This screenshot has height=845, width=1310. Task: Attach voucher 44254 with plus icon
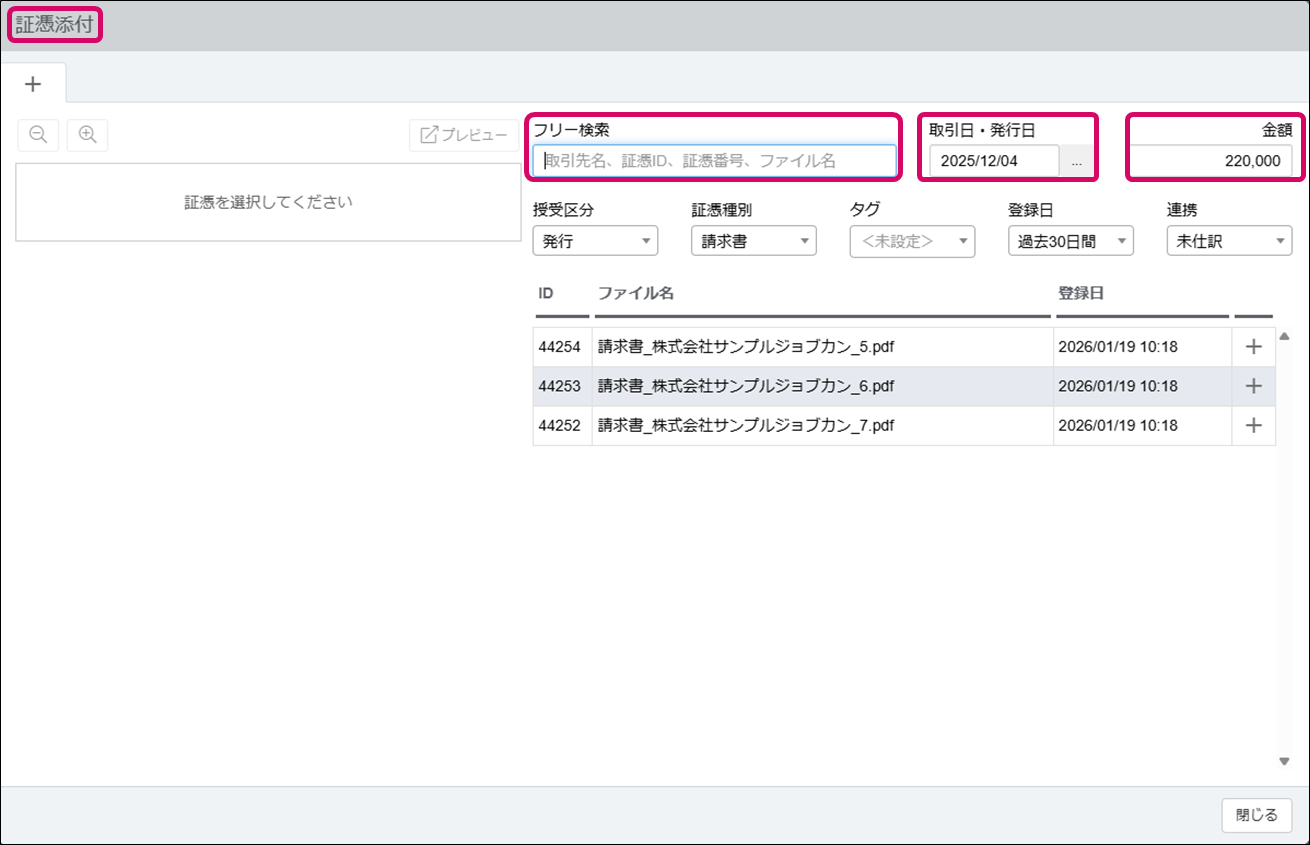[1253, 347]
